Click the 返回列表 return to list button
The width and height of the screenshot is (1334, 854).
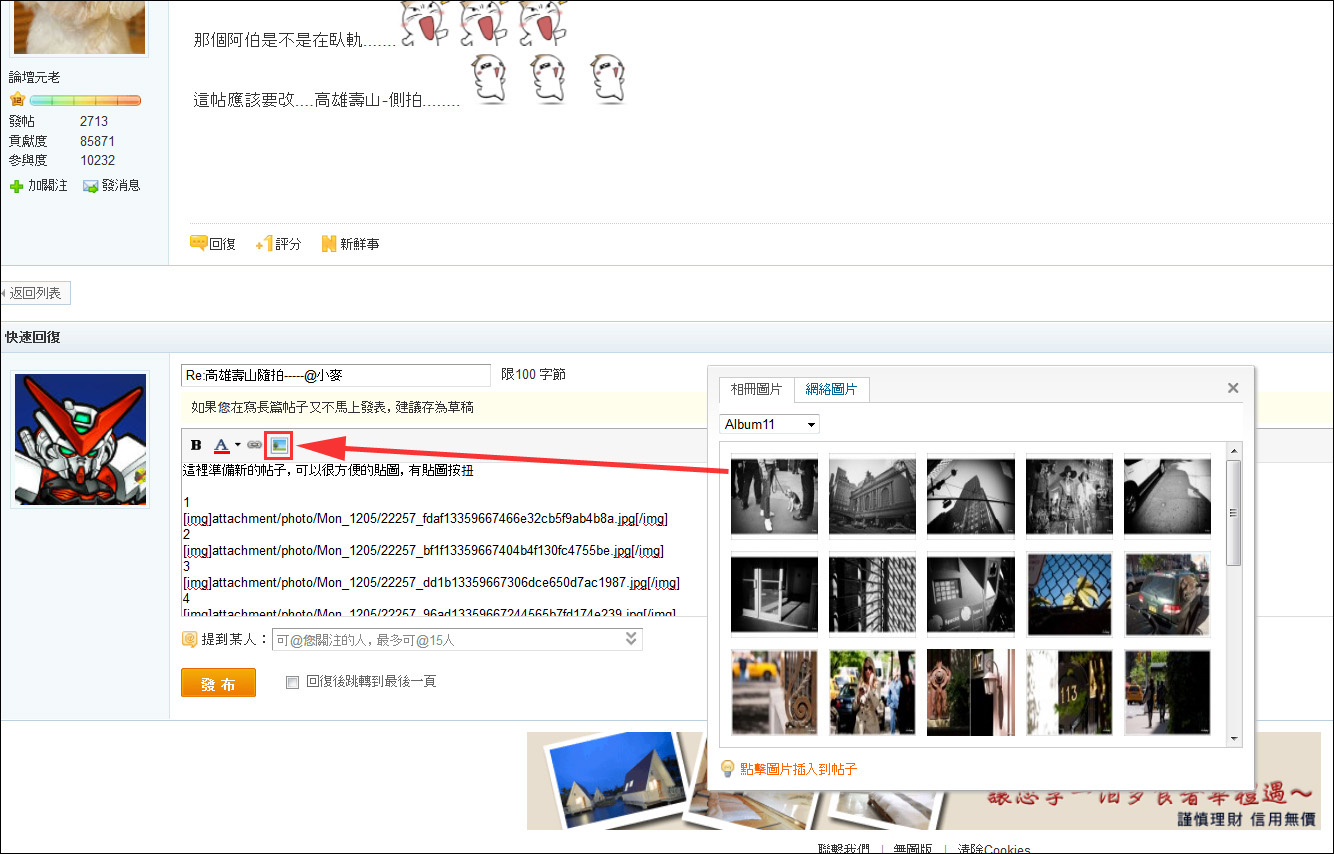point(35,293)
